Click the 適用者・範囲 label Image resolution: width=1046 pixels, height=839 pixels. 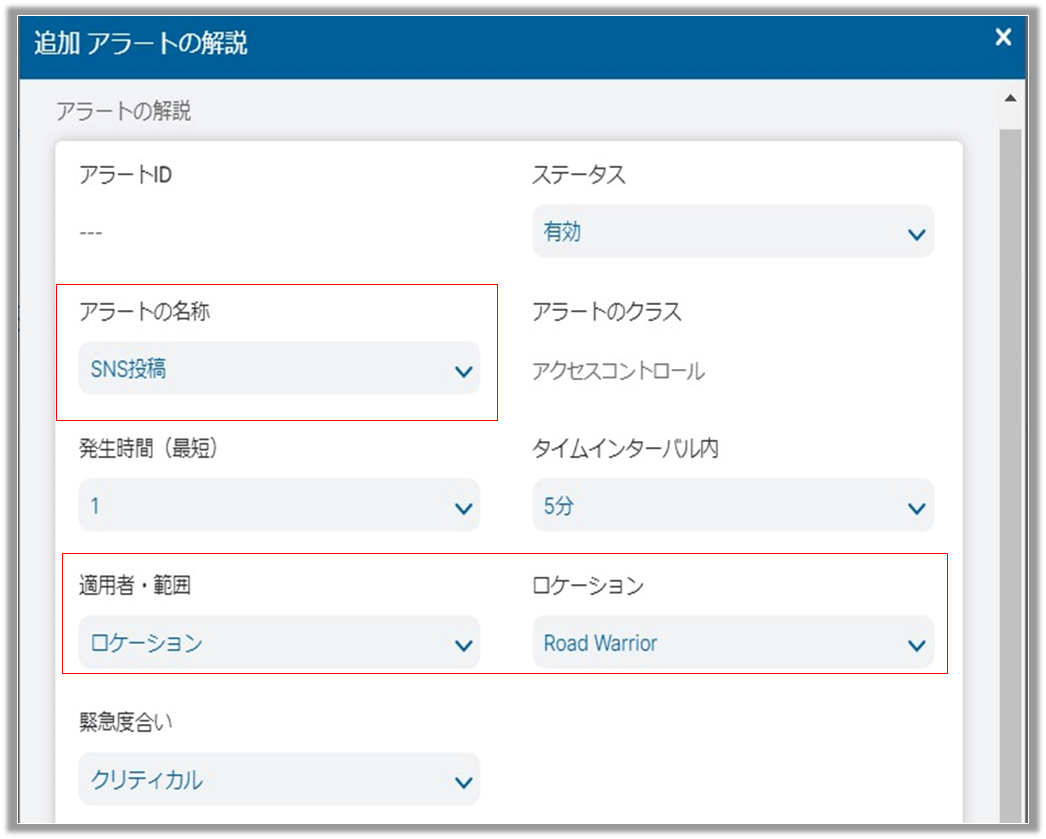(x=135, y=585)
